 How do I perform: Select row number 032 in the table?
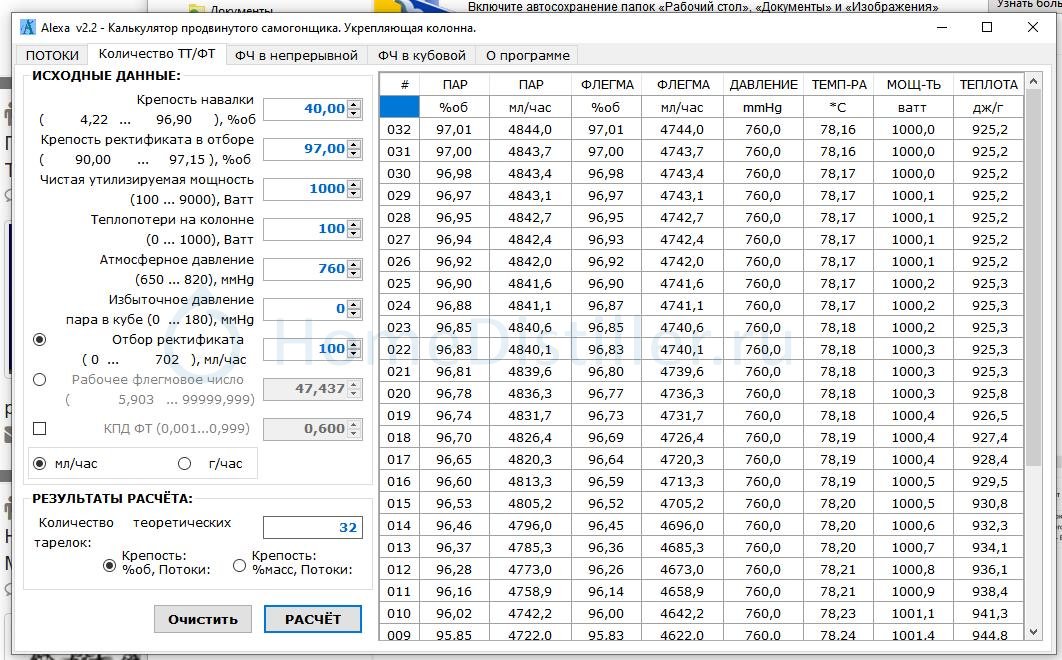[400, 129]
